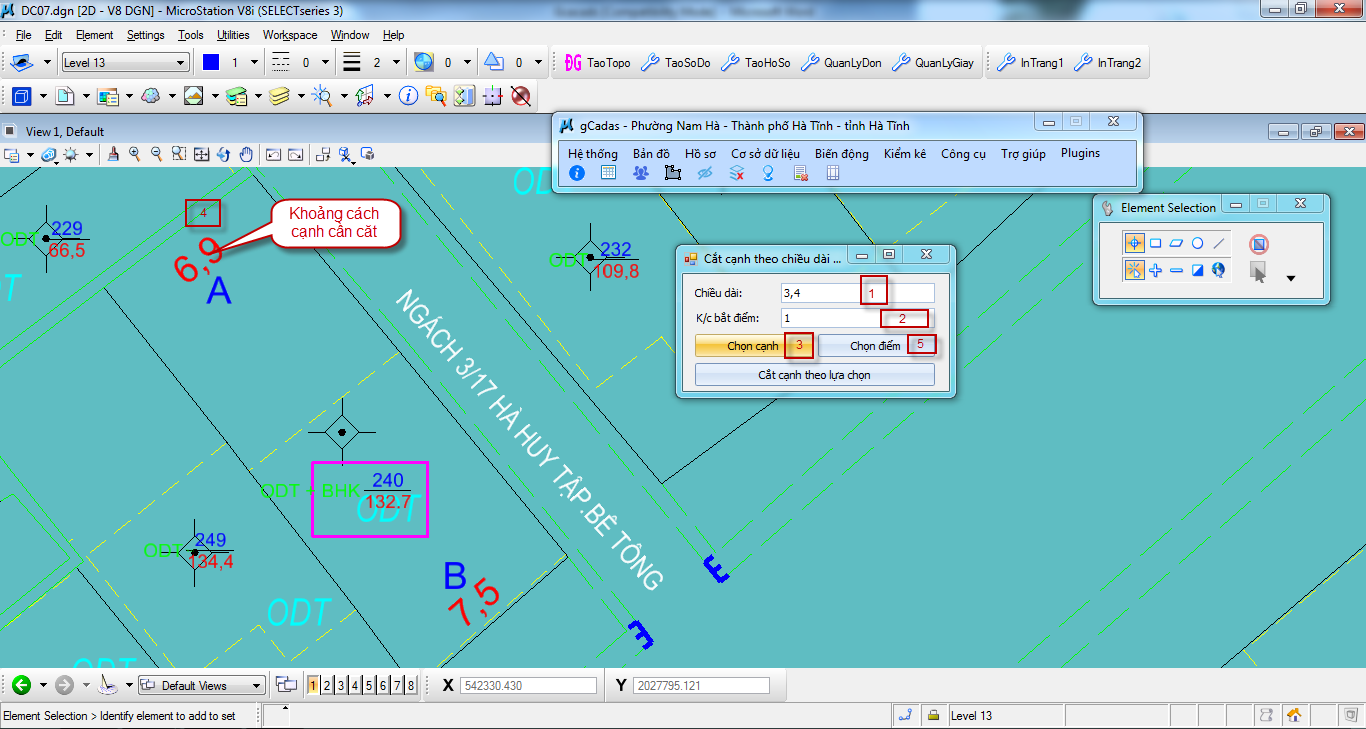Open the Level 13 active level dropdown

tap(125, 63)
